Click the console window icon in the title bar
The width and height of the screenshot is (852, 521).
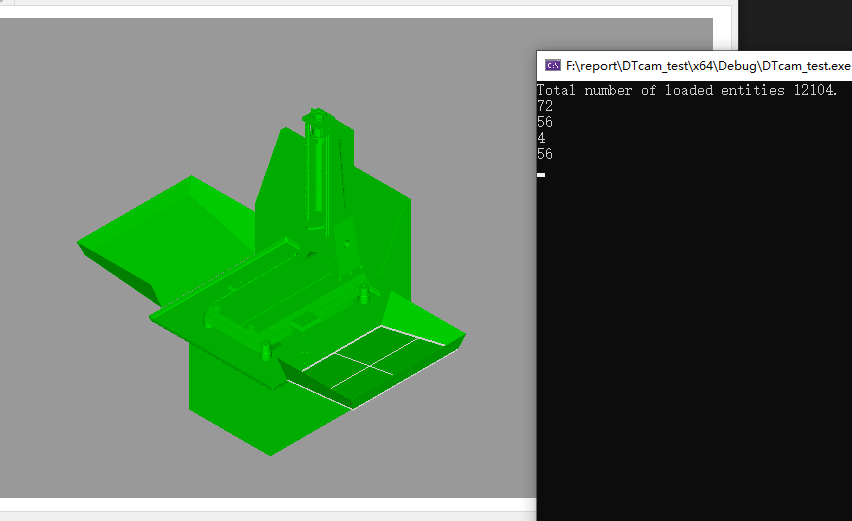point(553,66)
